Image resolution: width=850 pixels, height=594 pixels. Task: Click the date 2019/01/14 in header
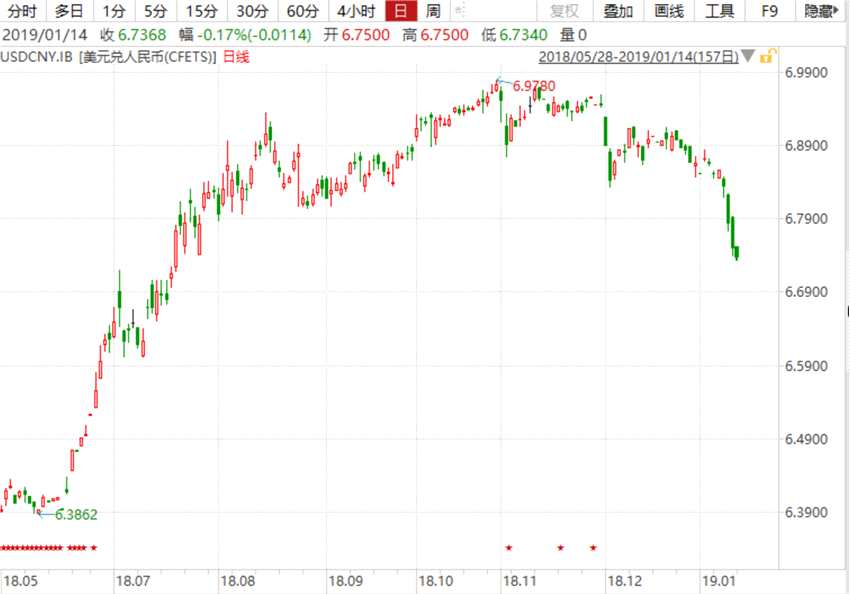44,35
